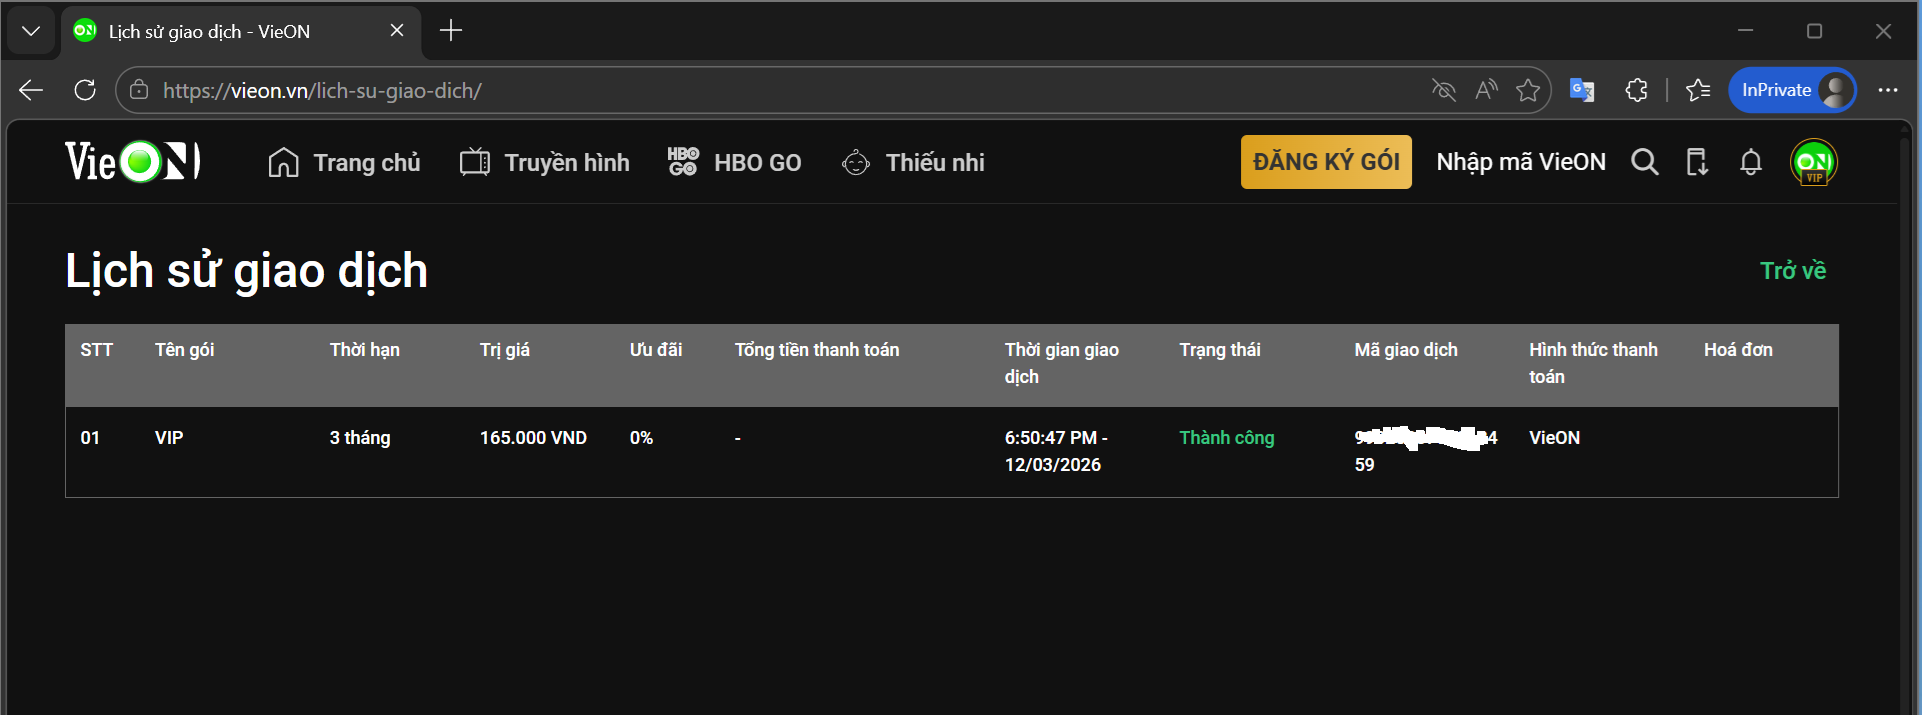
Task: Click the browser back arrow
Action: click(31, 90)
